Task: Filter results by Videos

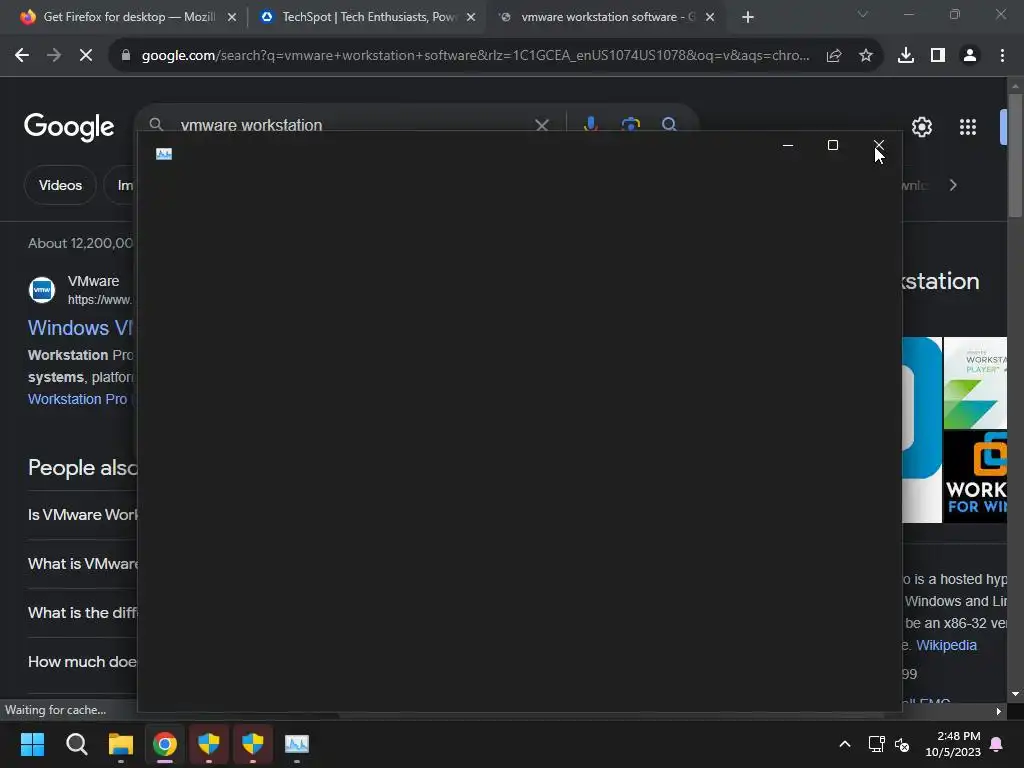Action: click(x=60, y=185)
